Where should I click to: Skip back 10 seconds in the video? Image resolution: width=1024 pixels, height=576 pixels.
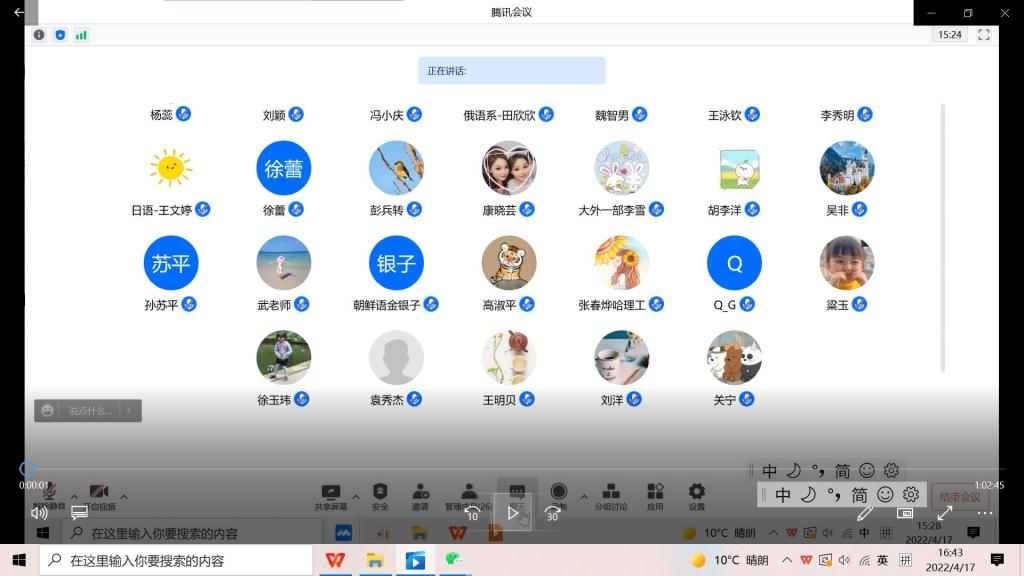(472, 513)
